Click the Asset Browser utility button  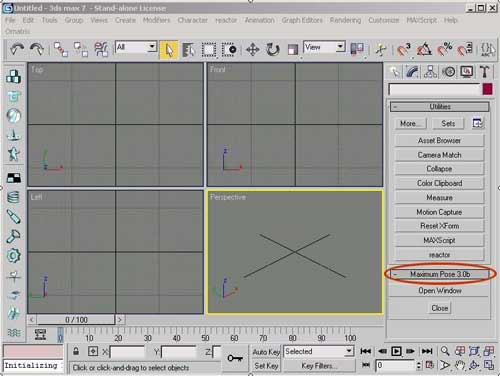click(439, 141)
